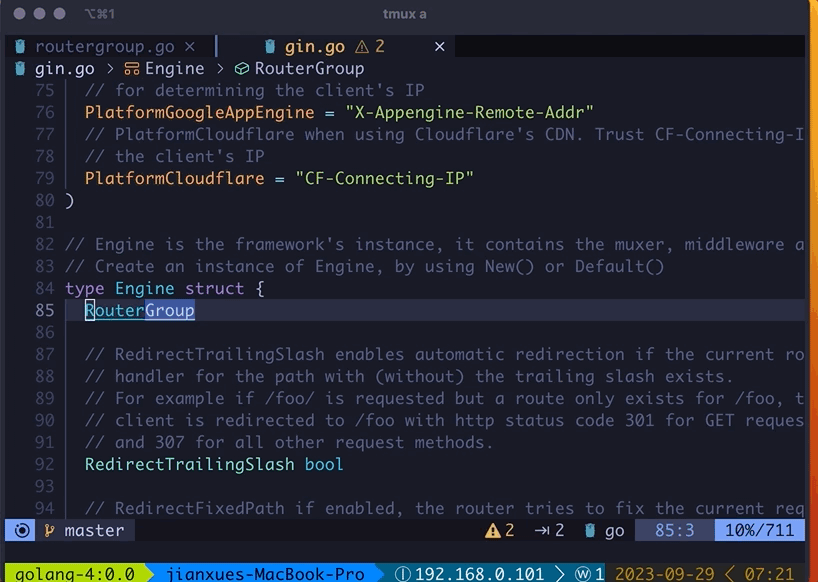Click the tab-indent icon in statusline
This screenshot has height=582, width=818.
pyautogui.click(x=542, y=531)
